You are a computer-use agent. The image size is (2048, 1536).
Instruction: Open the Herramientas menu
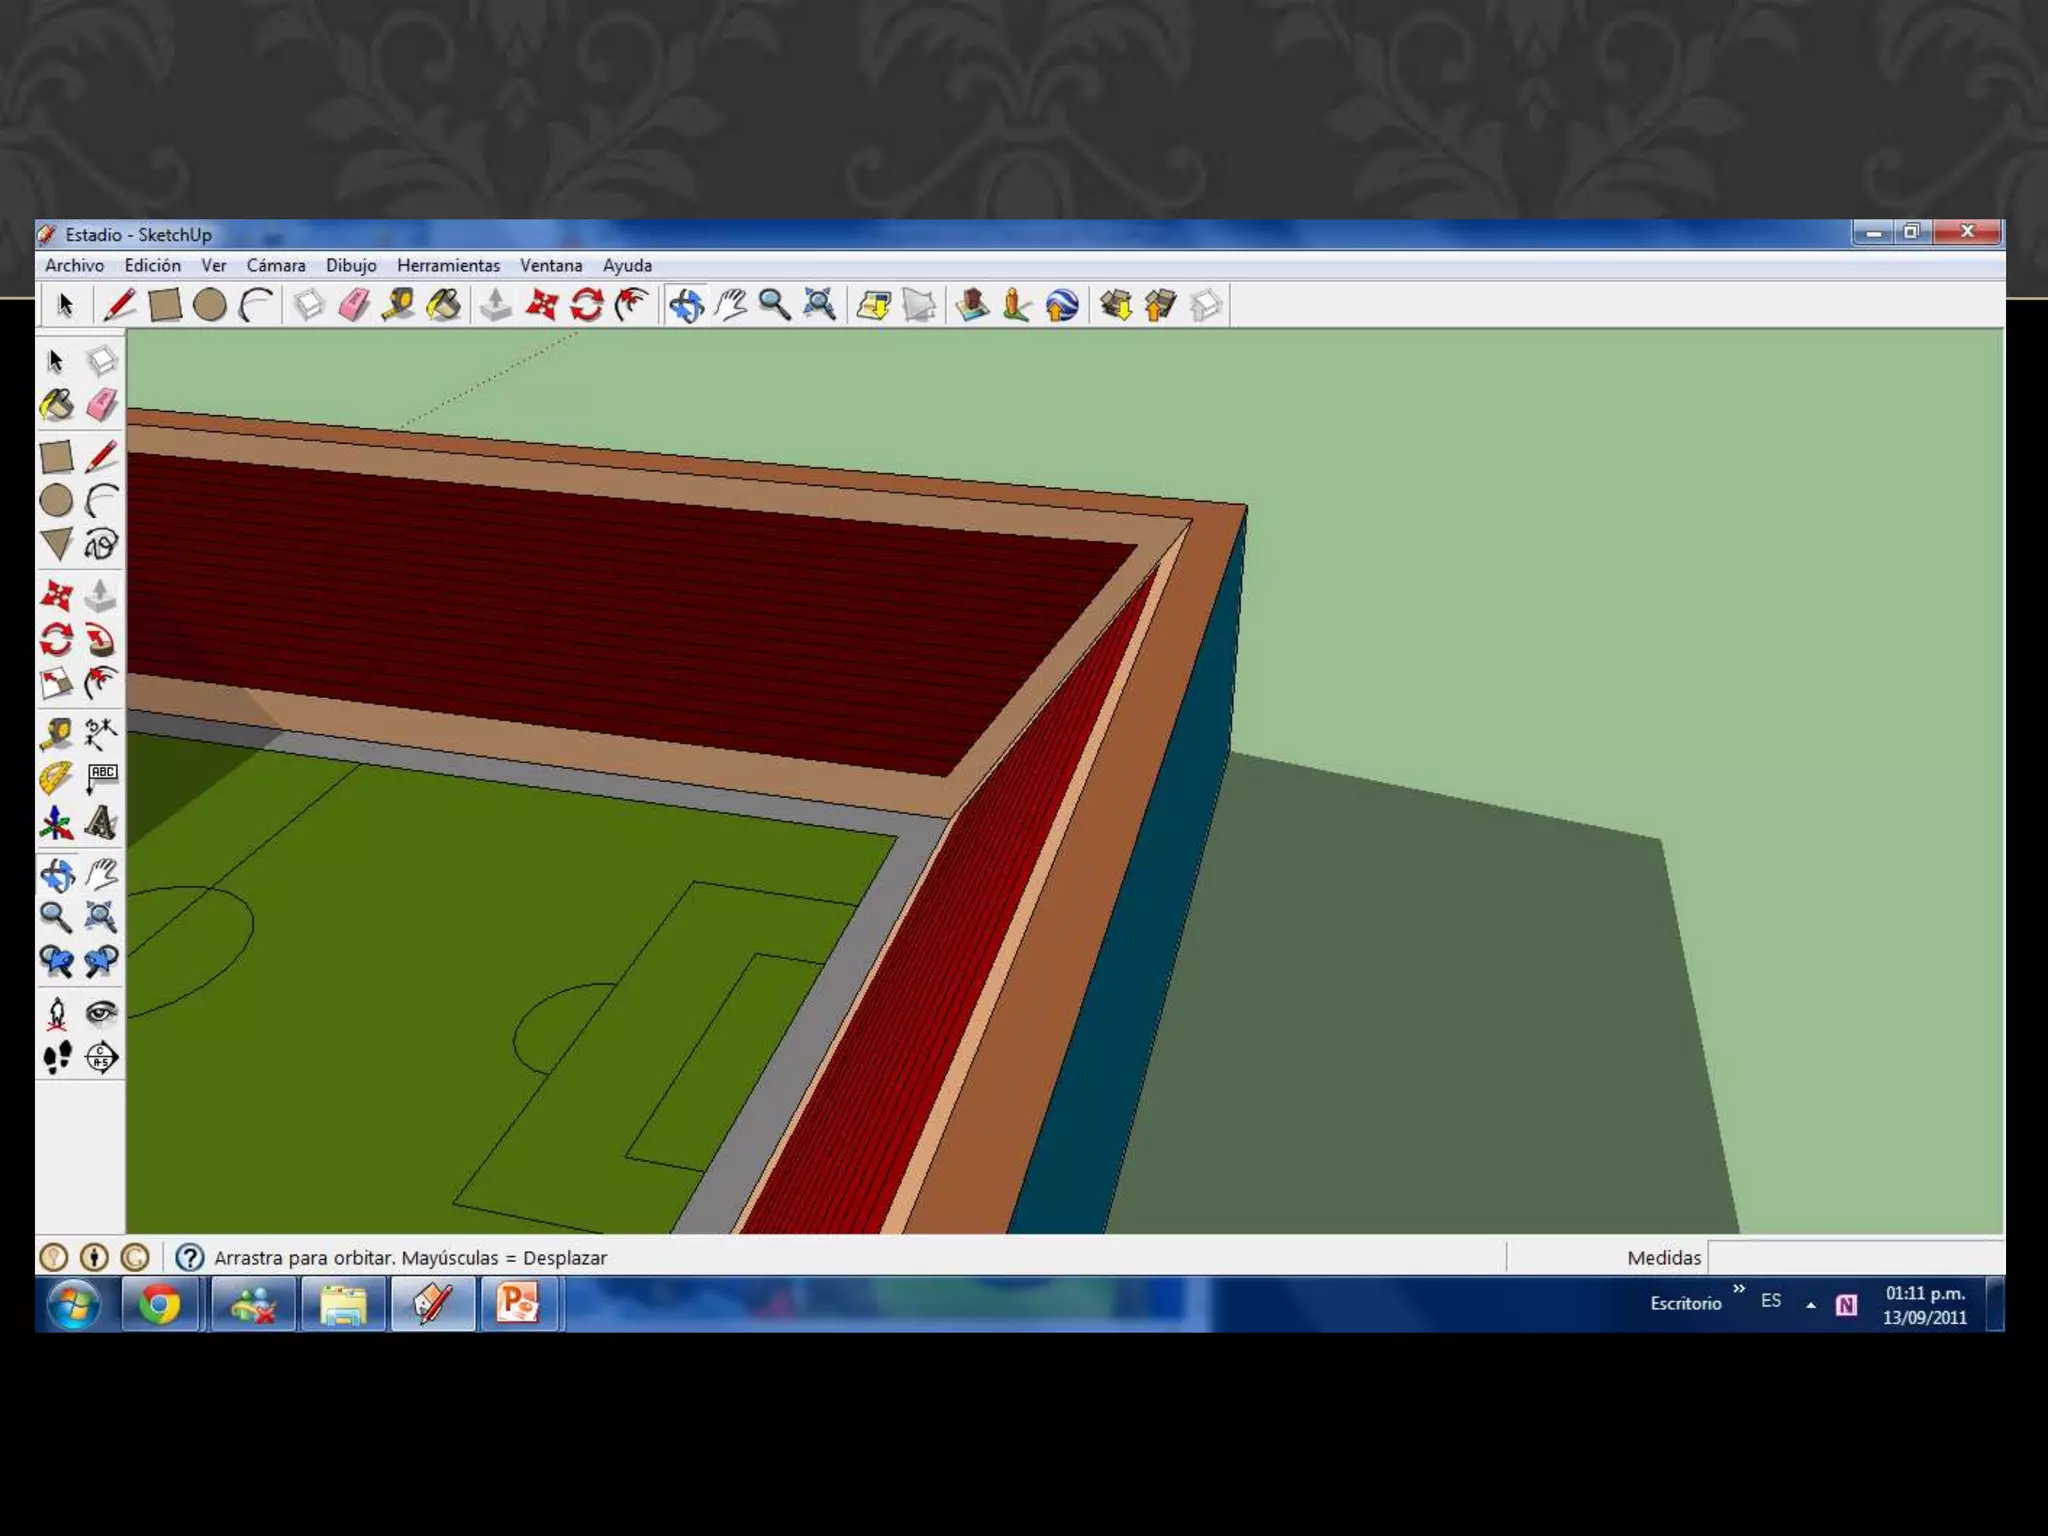tap(448, 265)
